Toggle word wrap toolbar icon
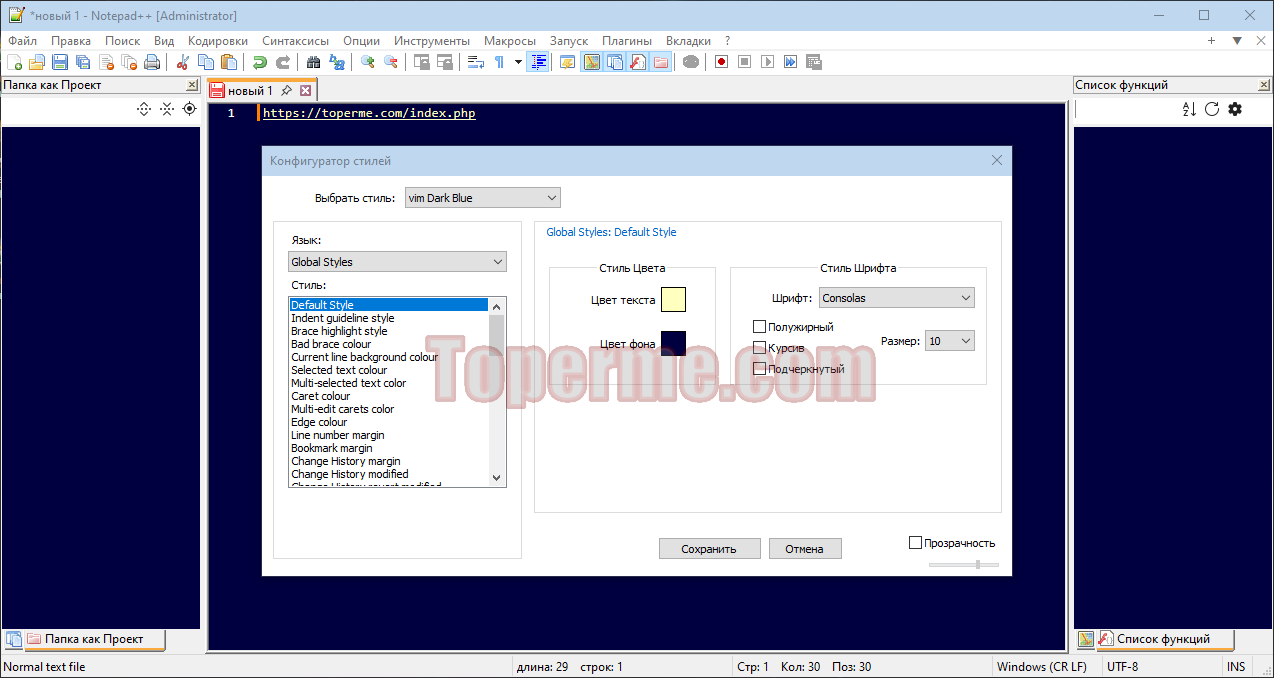Image resolution: width=1274 pixels, height=678 pixels. [x=476, y=62]
